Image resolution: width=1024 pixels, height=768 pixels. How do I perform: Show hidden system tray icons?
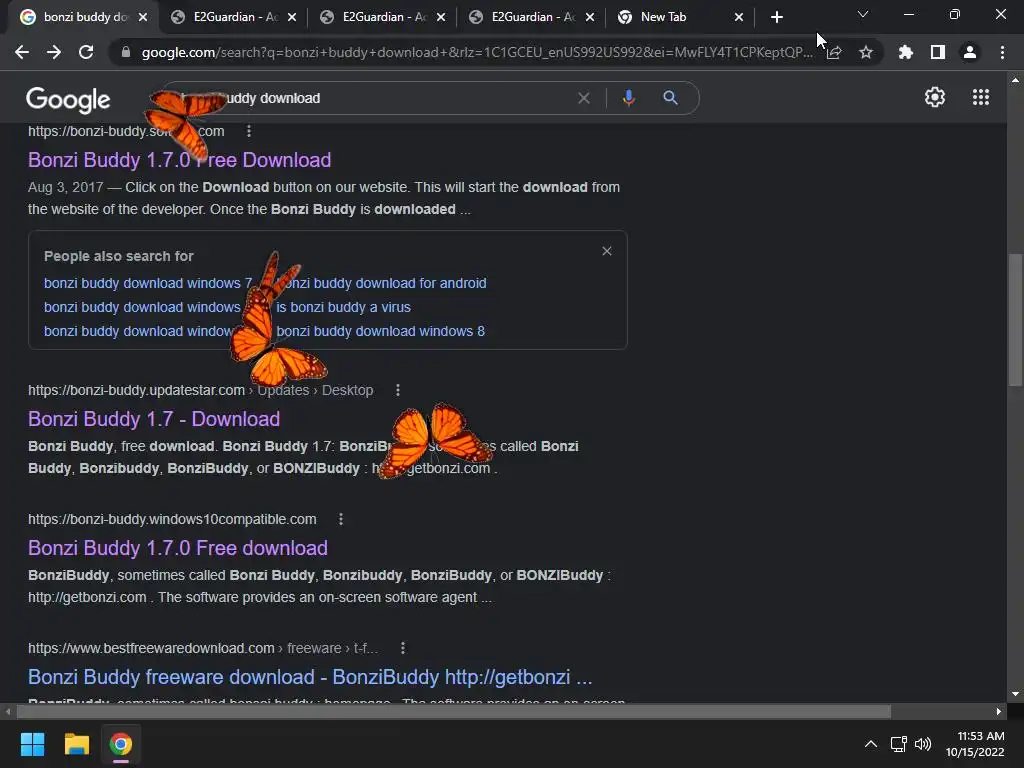871,744
